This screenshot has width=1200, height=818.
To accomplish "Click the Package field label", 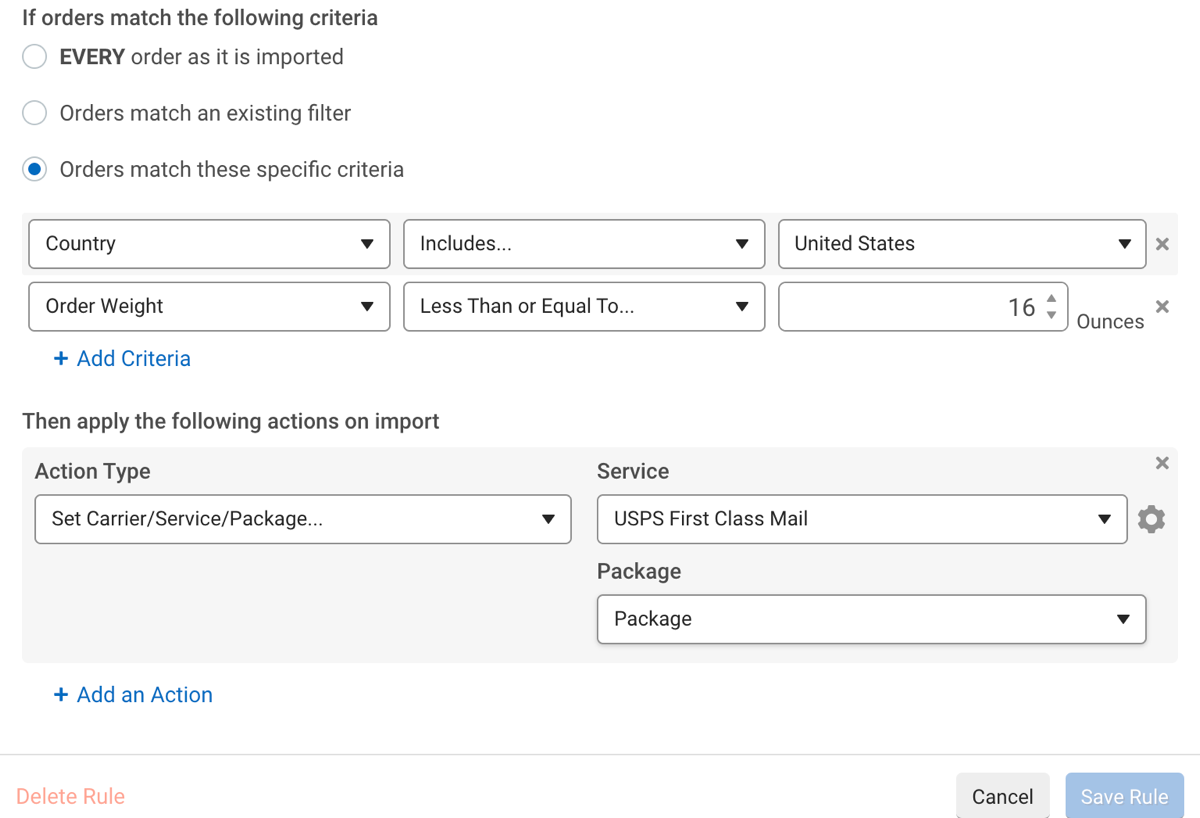I will [639, 571].
